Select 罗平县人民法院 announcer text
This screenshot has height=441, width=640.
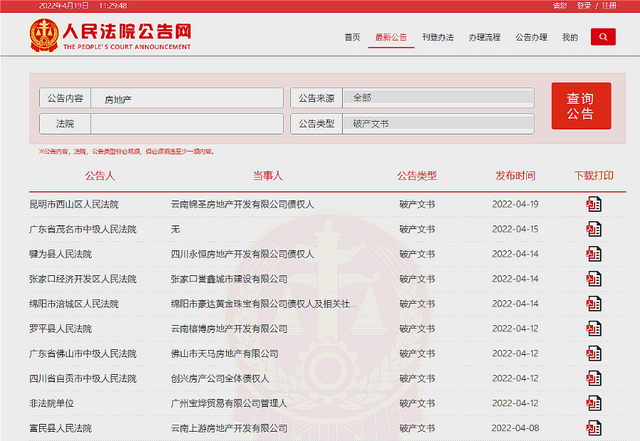pyautogui.click(x=60, y=329)
